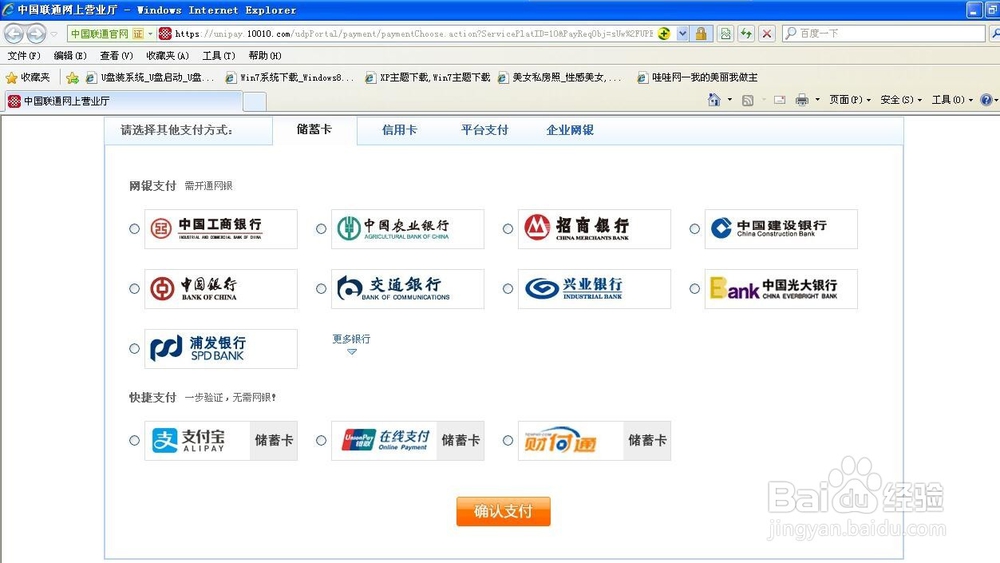Select the 支付宝 储蓄卡 radio button
This screenshot has height=563, width=1000.
(135, 440)
